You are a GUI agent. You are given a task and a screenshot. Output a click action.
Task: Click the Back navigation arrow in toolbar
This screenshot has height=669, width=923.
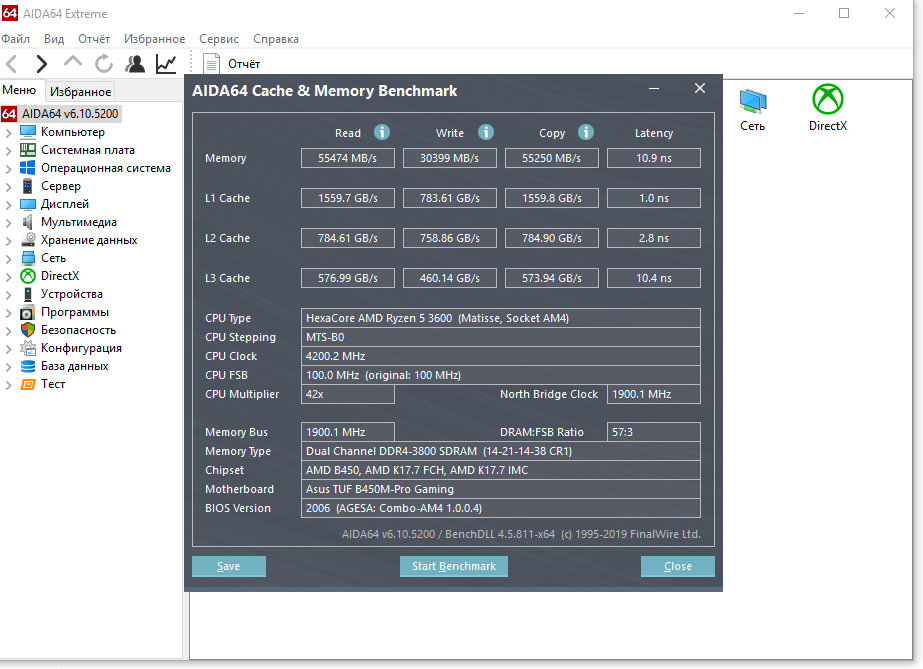click(x=12, y=64)
